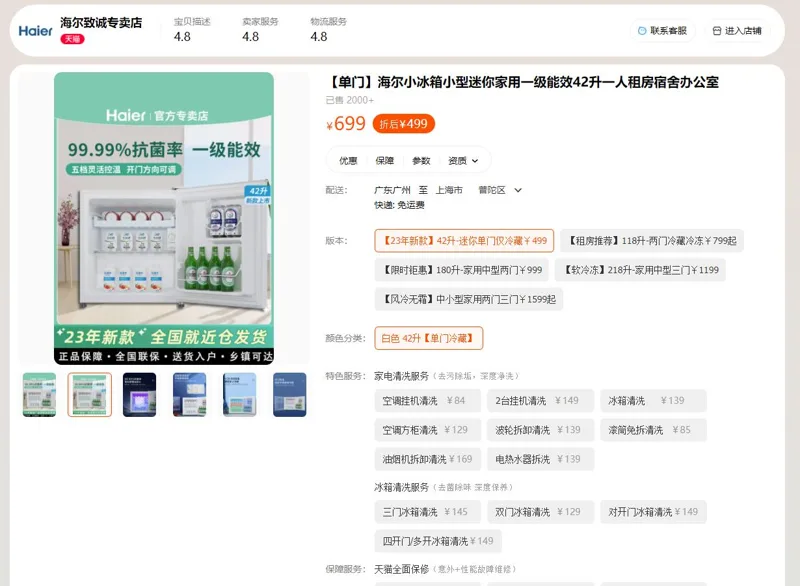This screenshot has height=586, width=800.
Task: View the first product thumbnail
Action: pos(39,395)
